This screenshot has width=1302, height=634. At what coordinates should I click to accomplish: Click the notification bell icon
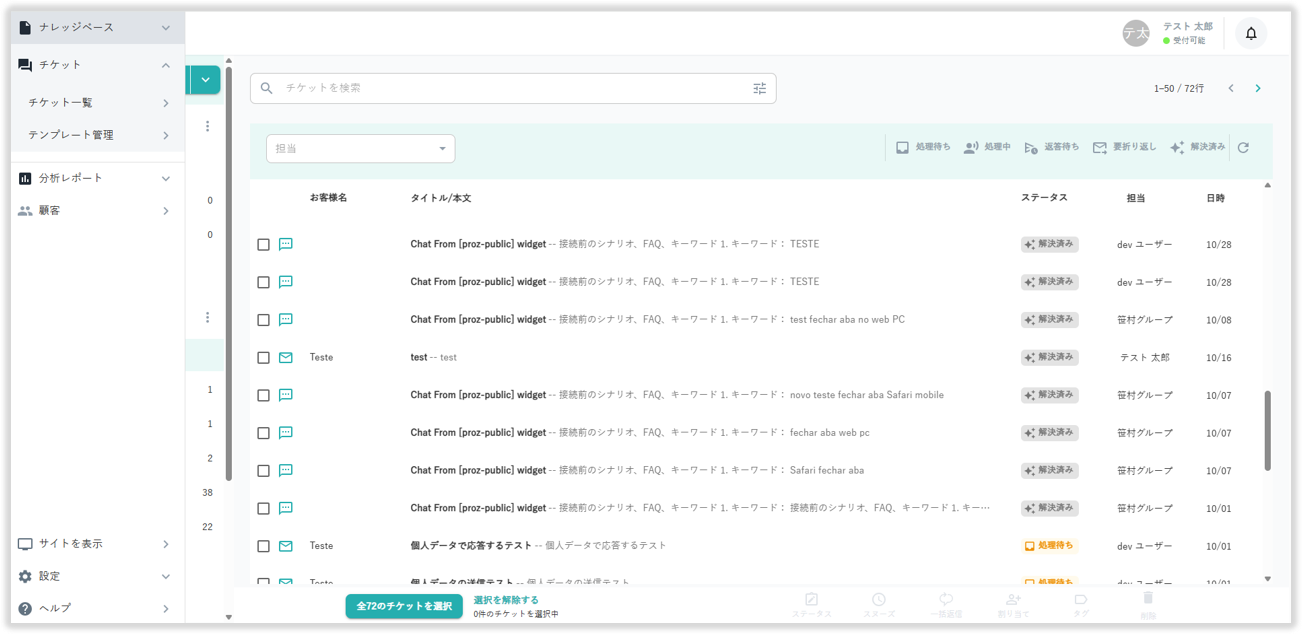tap(1250, 33)
